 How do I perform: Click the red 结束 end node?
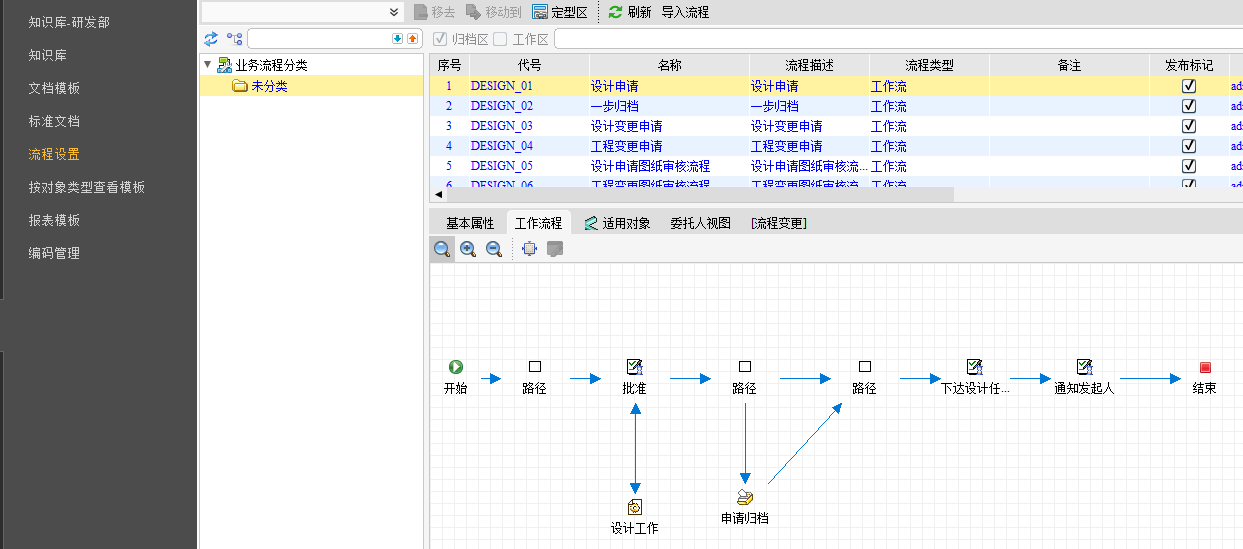(1205, 367)
